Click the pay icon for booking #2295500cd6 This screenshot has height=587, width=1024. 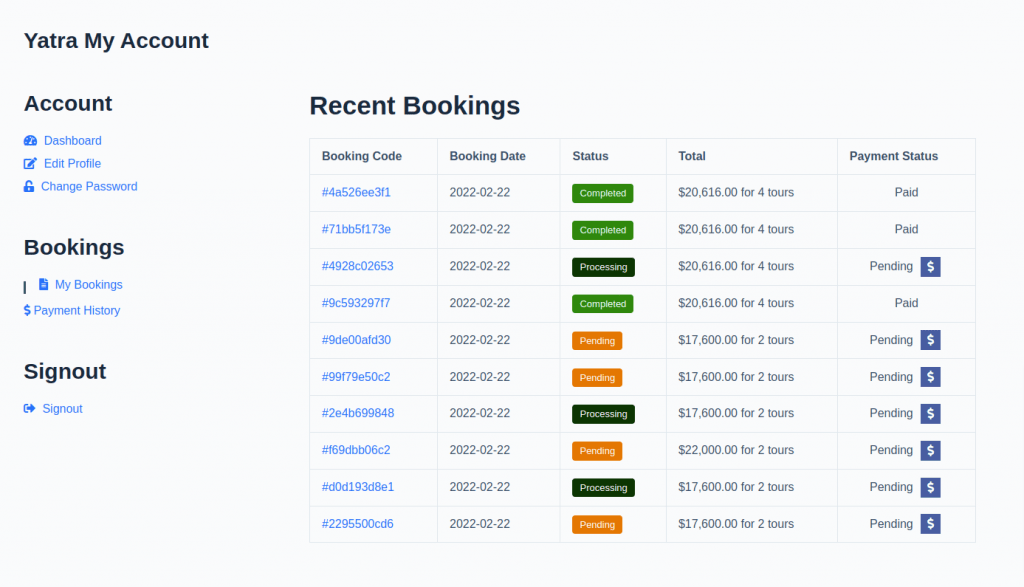tap(930, 523)
